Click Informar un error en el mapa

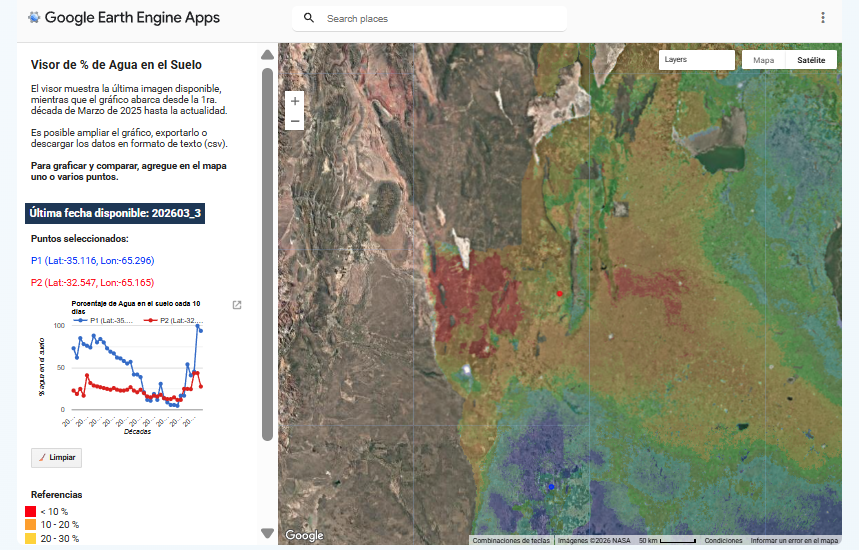click(794, 540)
